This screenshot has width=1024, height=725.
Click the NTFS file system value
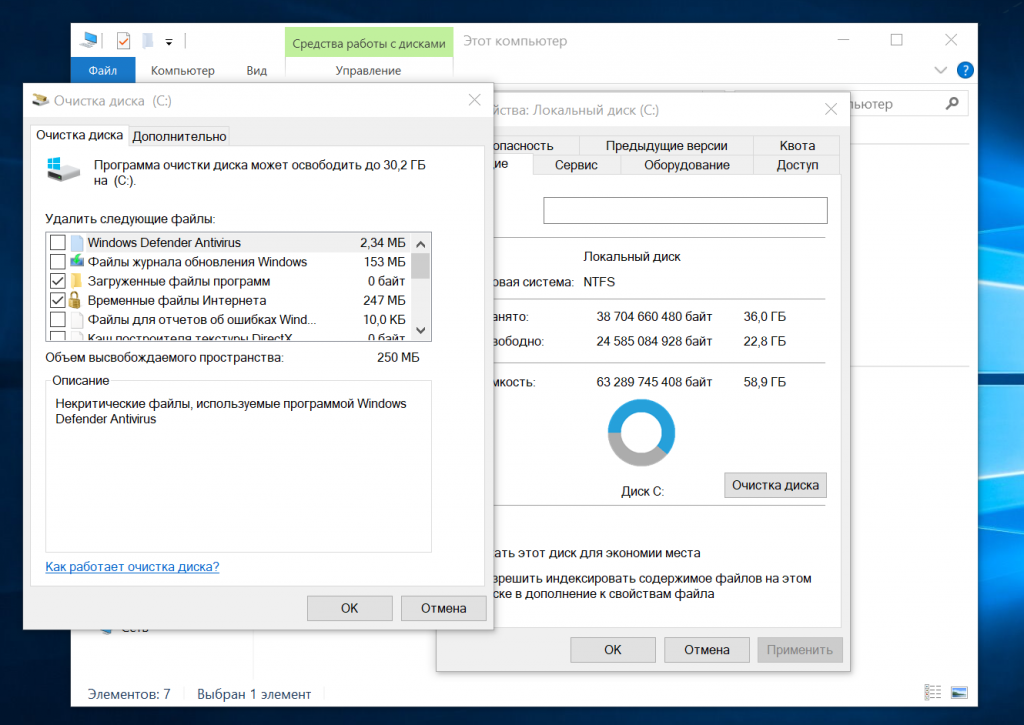[599, 282]
